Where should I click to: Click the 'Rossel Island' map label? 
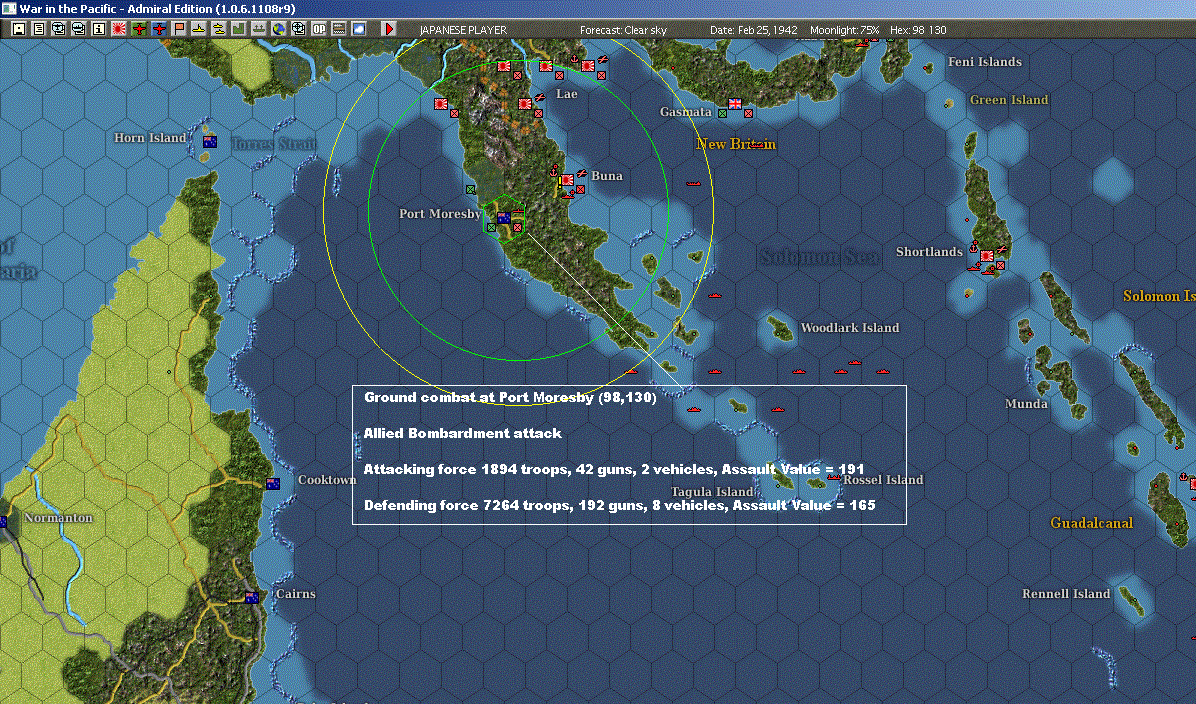click(x=883, y=480)
